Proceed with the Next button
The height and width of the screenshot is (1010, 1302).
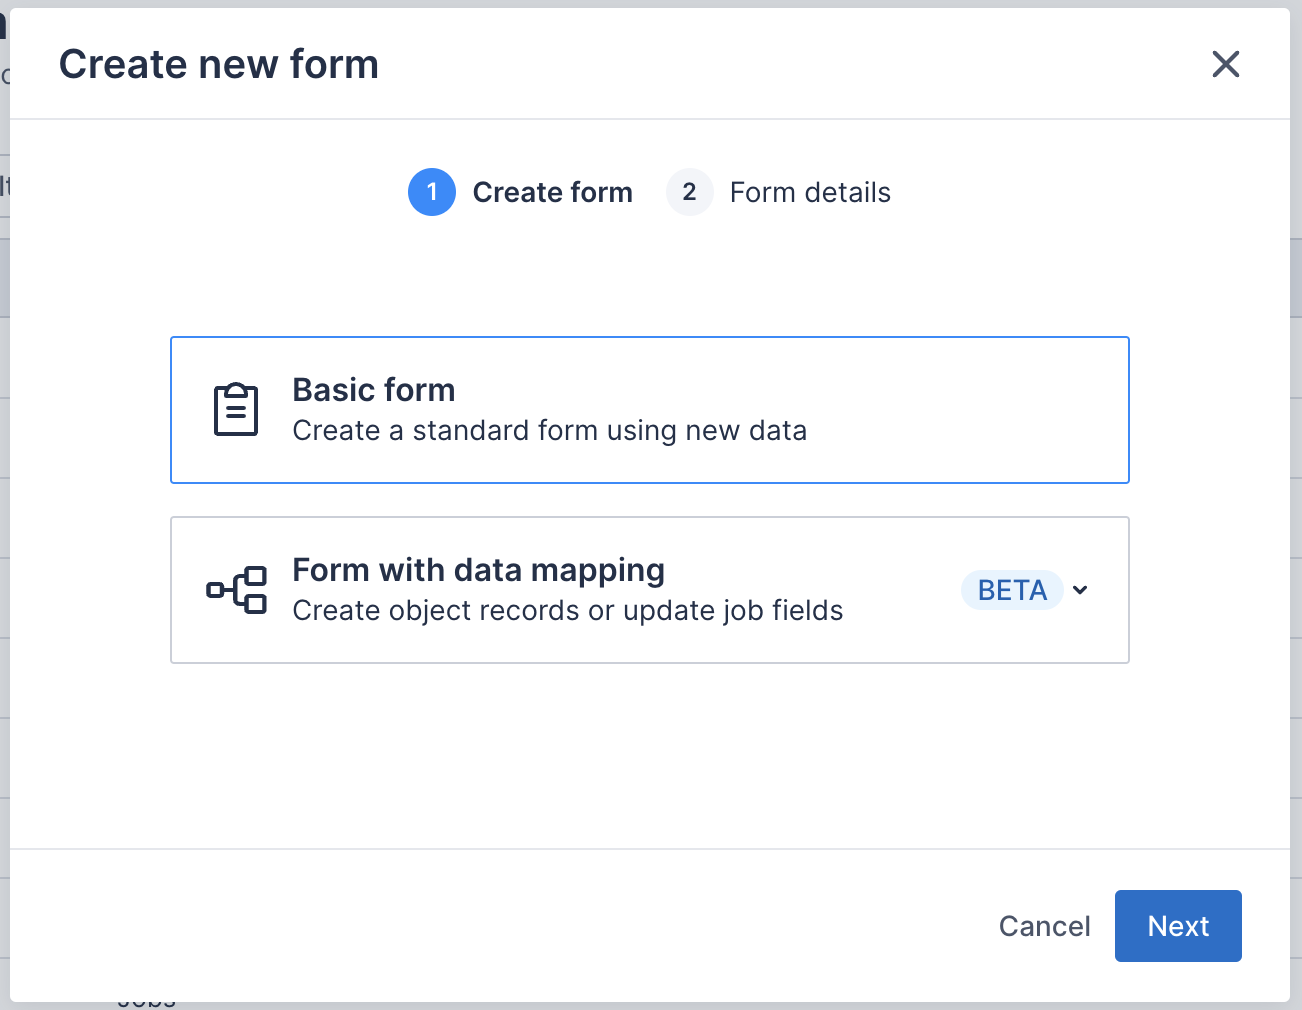click(1178, 926)
